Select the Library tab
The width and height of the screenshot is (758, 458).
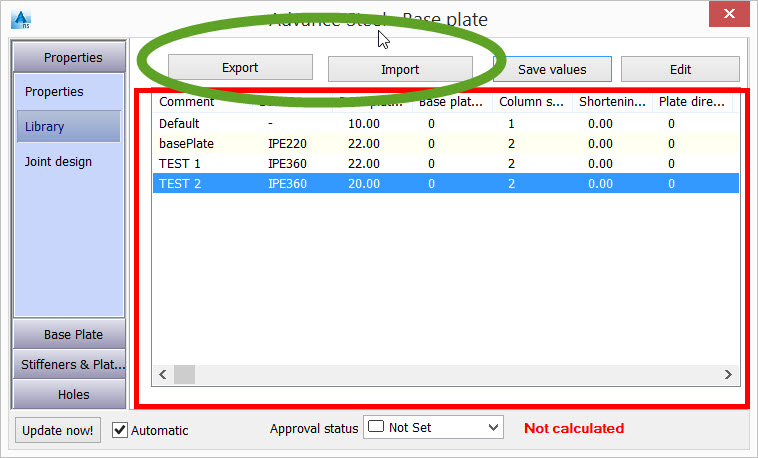[x=69, y=126]
